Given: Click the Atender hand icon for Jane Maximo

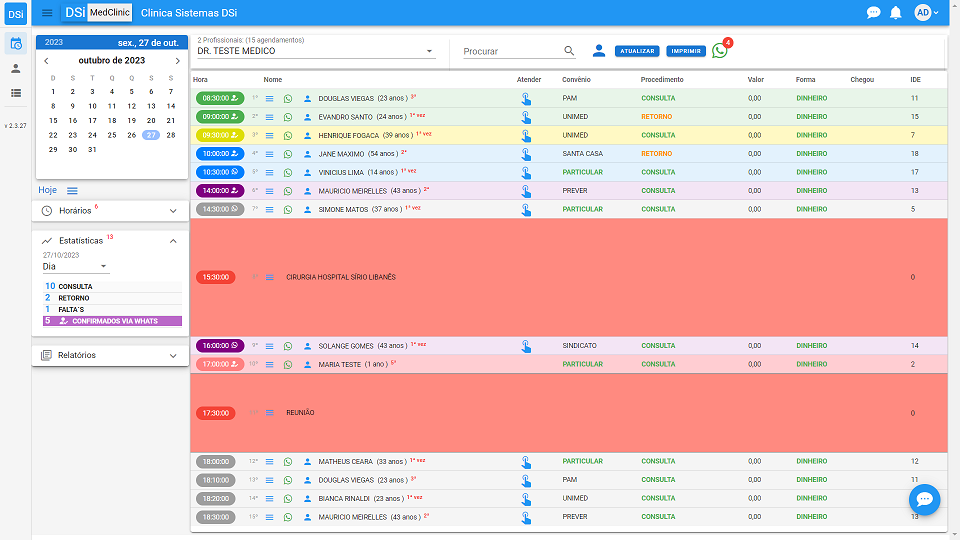Looking at the screenshot, I should (526, 154).
